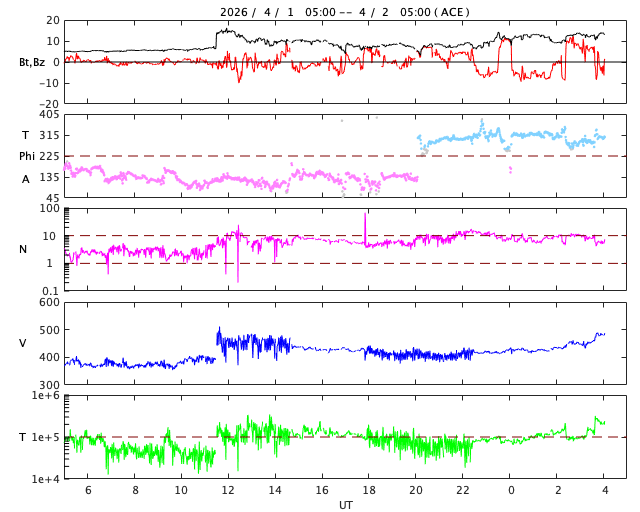Select the 6 tick on the UT axis

[x=88, y=490]
